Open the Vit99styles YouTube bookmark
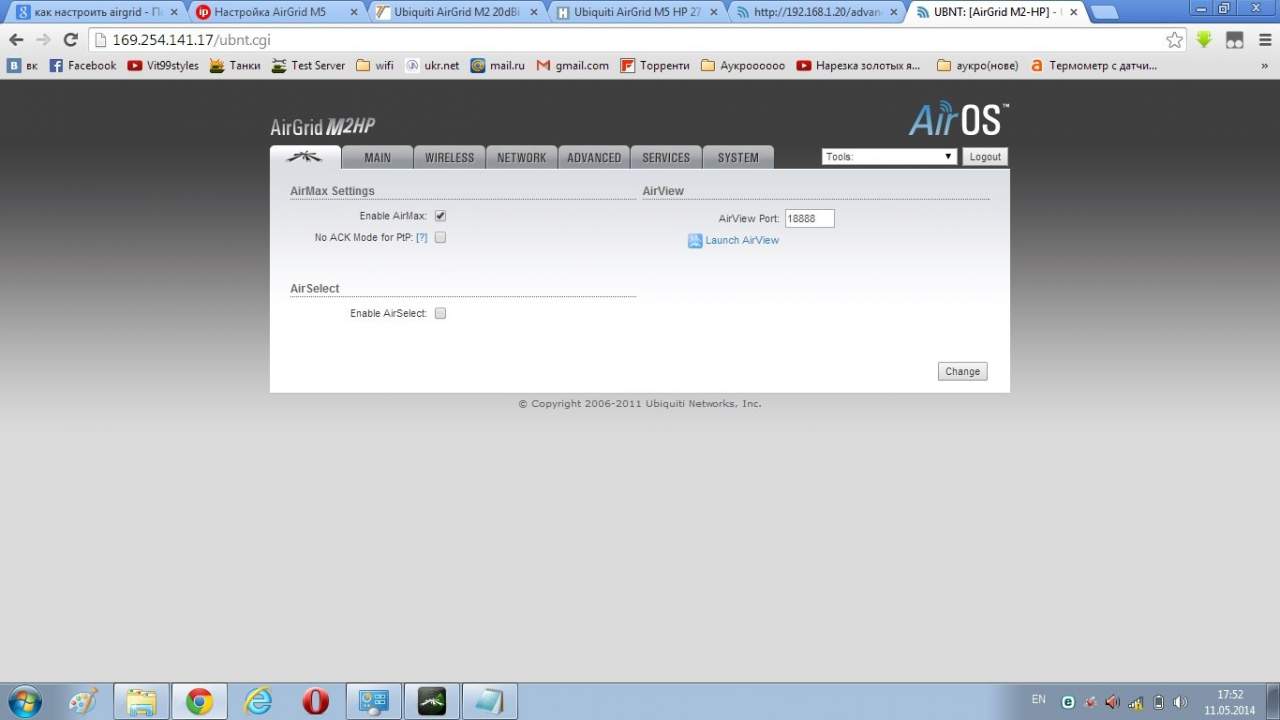 click(x=163, y=66)
